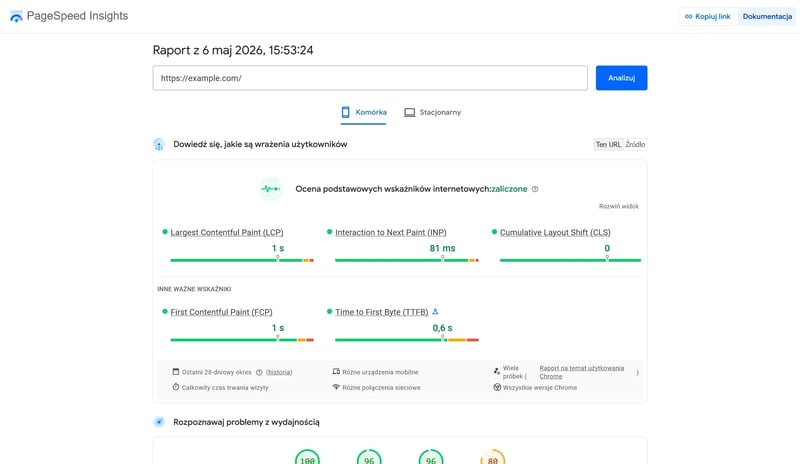Click the samples icon by Wiele próbek
800x464 pixels.
click(x=496, y=372)
